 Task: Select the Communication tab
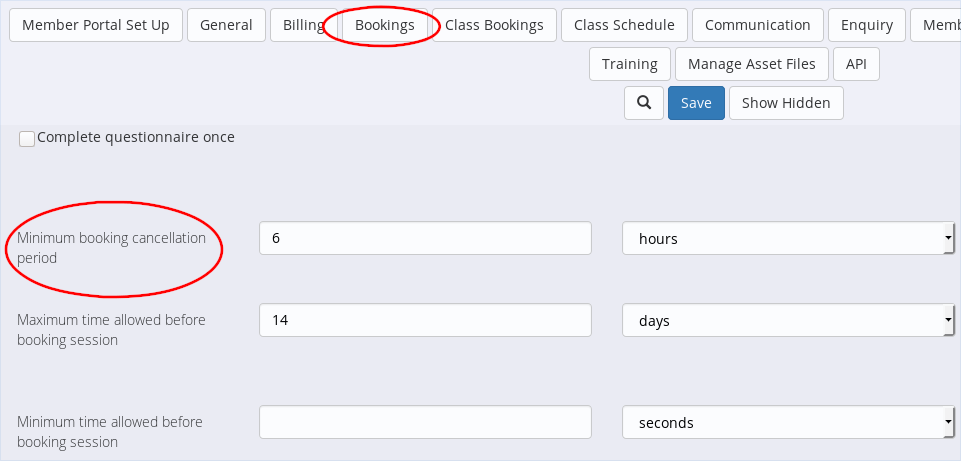click(x=758, y=25)
